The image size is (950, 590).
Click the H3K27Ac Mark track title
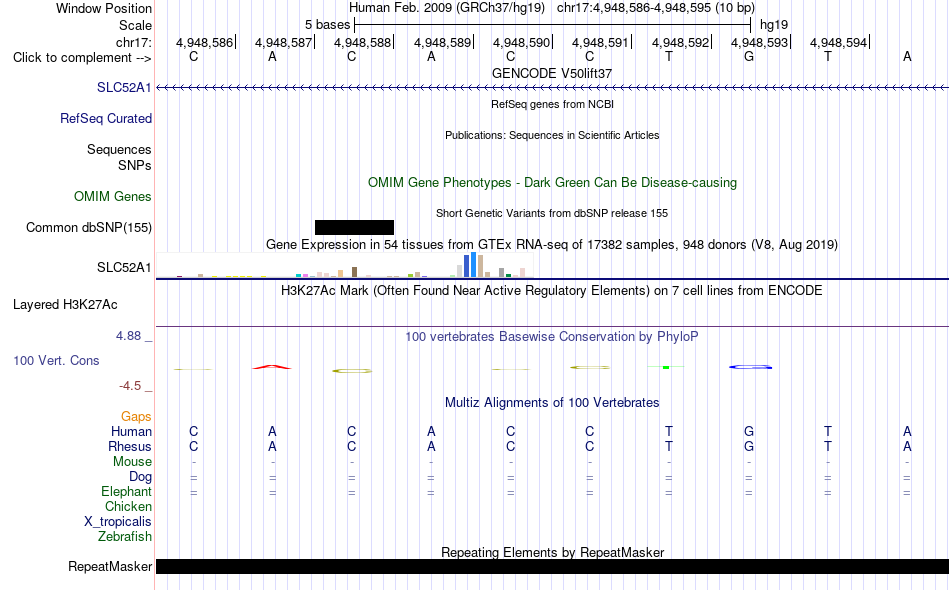coord(552,291)
